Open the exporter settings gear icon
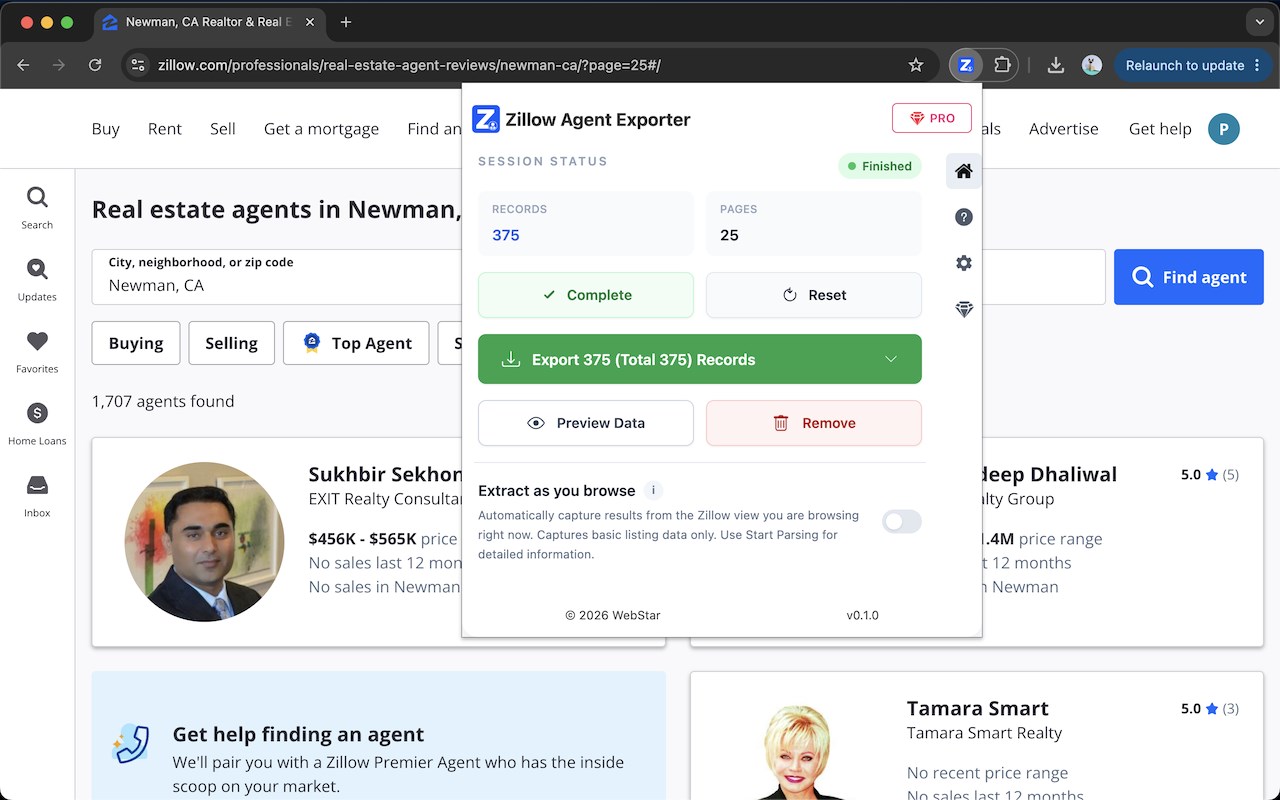Screen dimensions: 1280x800 (x=964, y=263)
